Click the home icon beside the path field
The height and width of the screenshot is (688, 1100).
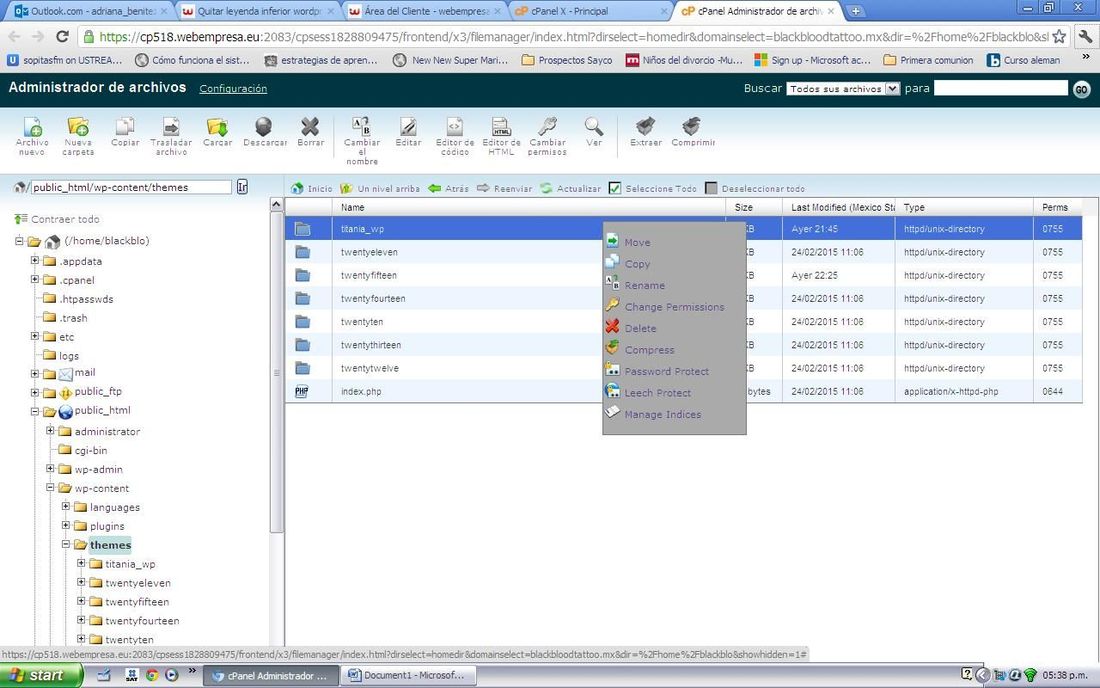[x=20, y=187]
